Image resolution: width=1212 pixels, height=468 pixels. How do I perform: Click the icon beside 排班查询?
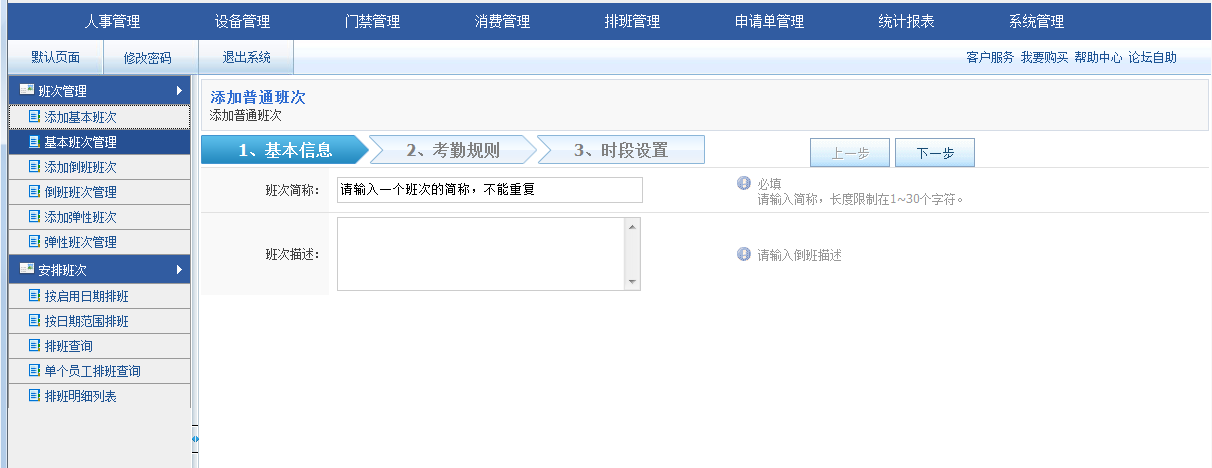35,345
